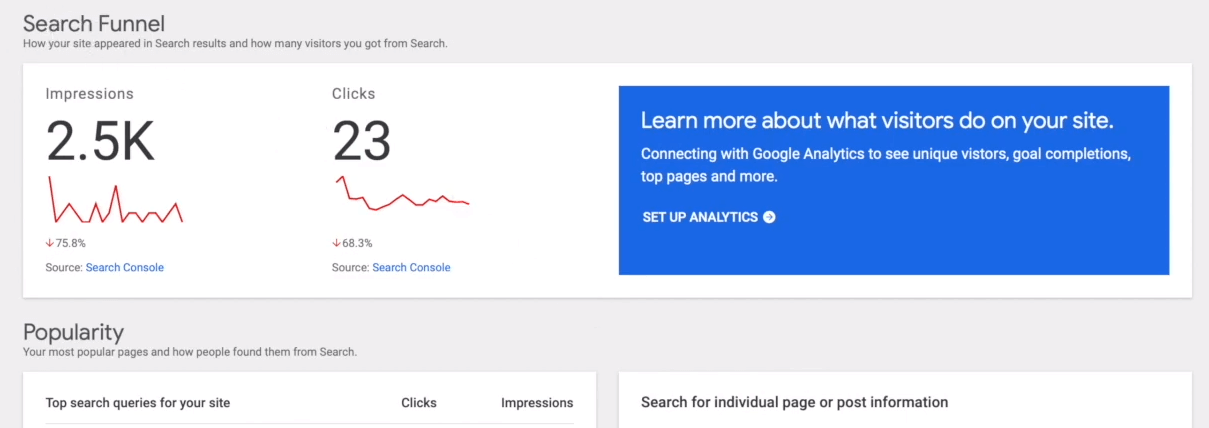Viewport: 1209px width, 428px height.
Task: Click the Search Funnel section heading
Action: [94, 23]
